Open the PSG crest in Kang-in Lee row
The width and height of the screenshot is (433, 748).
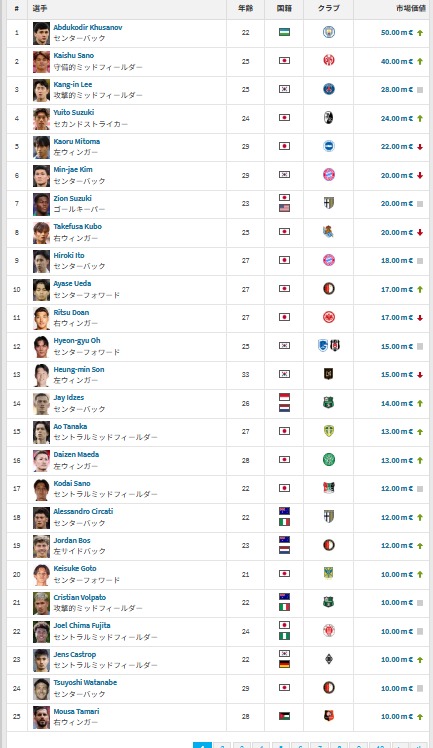[x=329, y=89]
